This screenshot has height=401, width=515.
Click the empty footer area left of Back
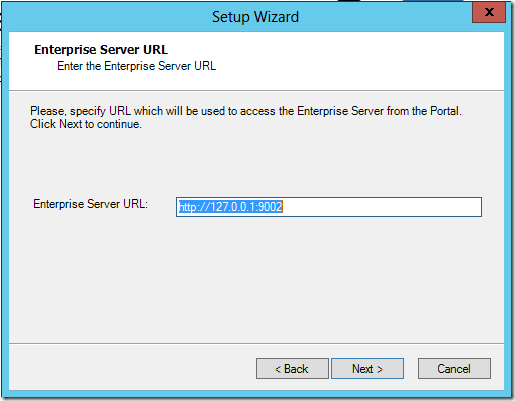point(132,368)
